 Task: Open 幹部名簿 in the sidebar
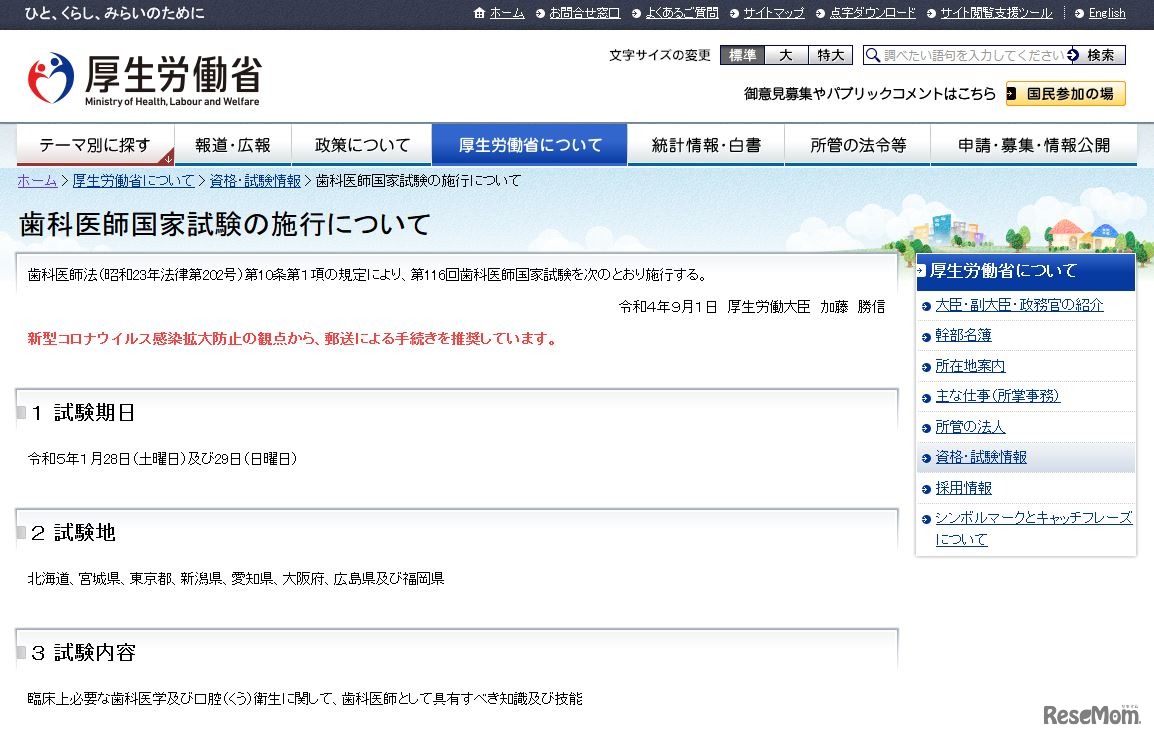pyautogui.click(x=963, y=336)
